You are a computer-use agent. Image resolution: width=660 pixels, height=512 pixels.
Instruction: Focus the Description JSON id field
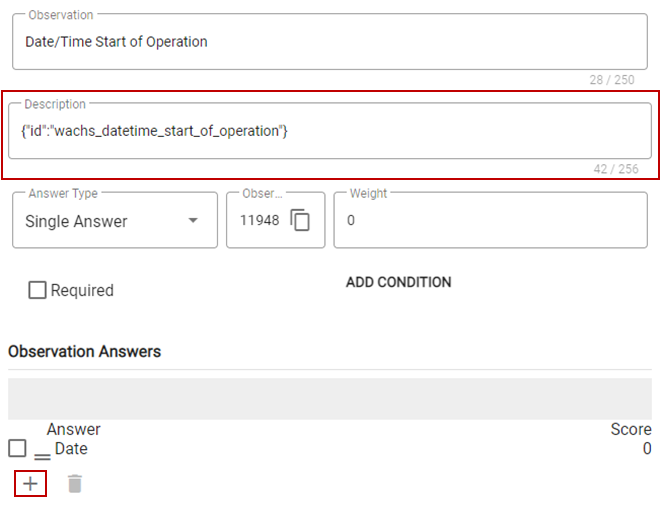pos(330,131)
